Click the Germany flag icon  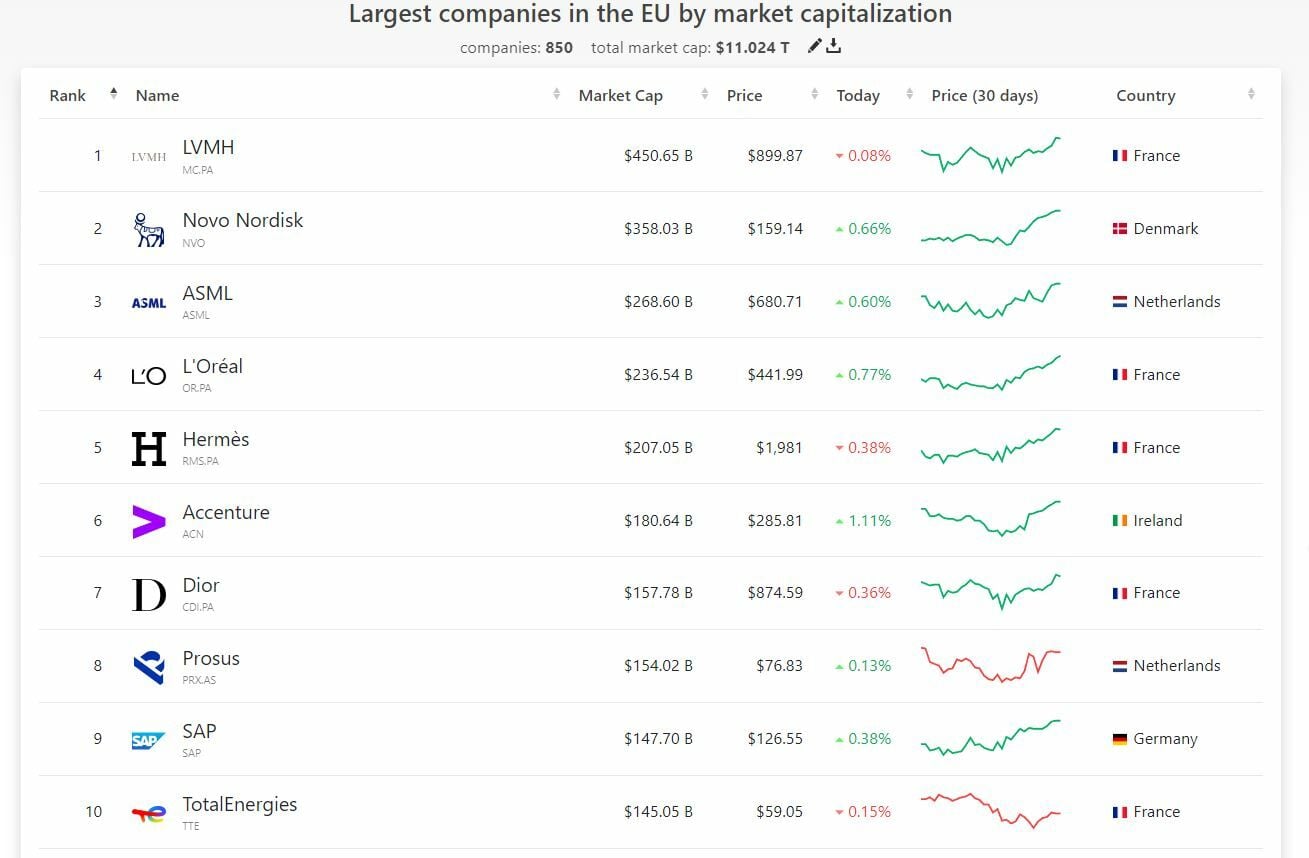(1120, 739)
